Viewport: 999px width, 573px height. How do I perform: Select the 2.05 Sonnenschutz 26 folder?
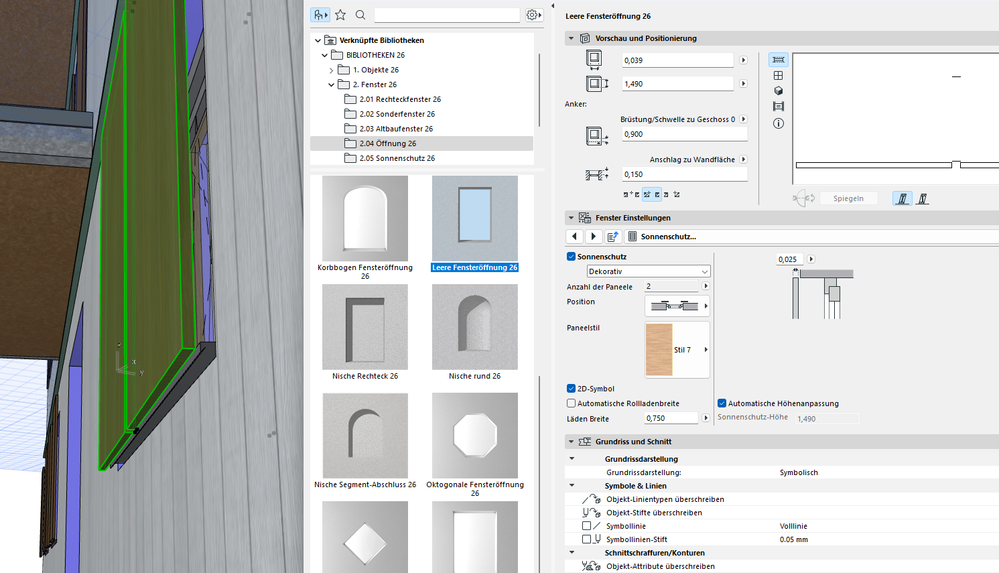[397, 158]
